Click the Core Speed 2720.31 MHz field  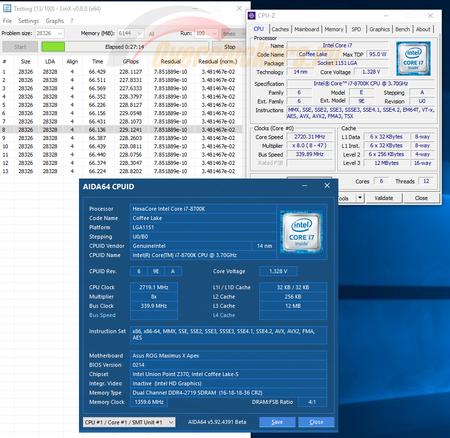(310, 137)
